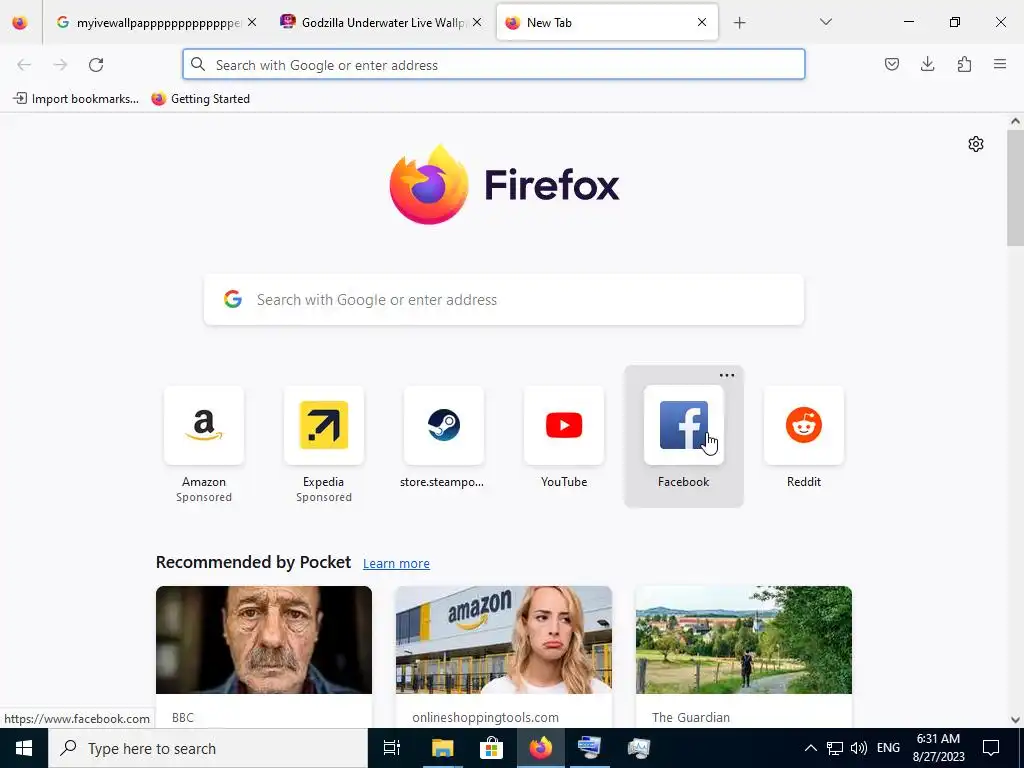Open the Learn more Pocket link
The height and width of the screenshot is (768, 1024).
coord(396,564)
